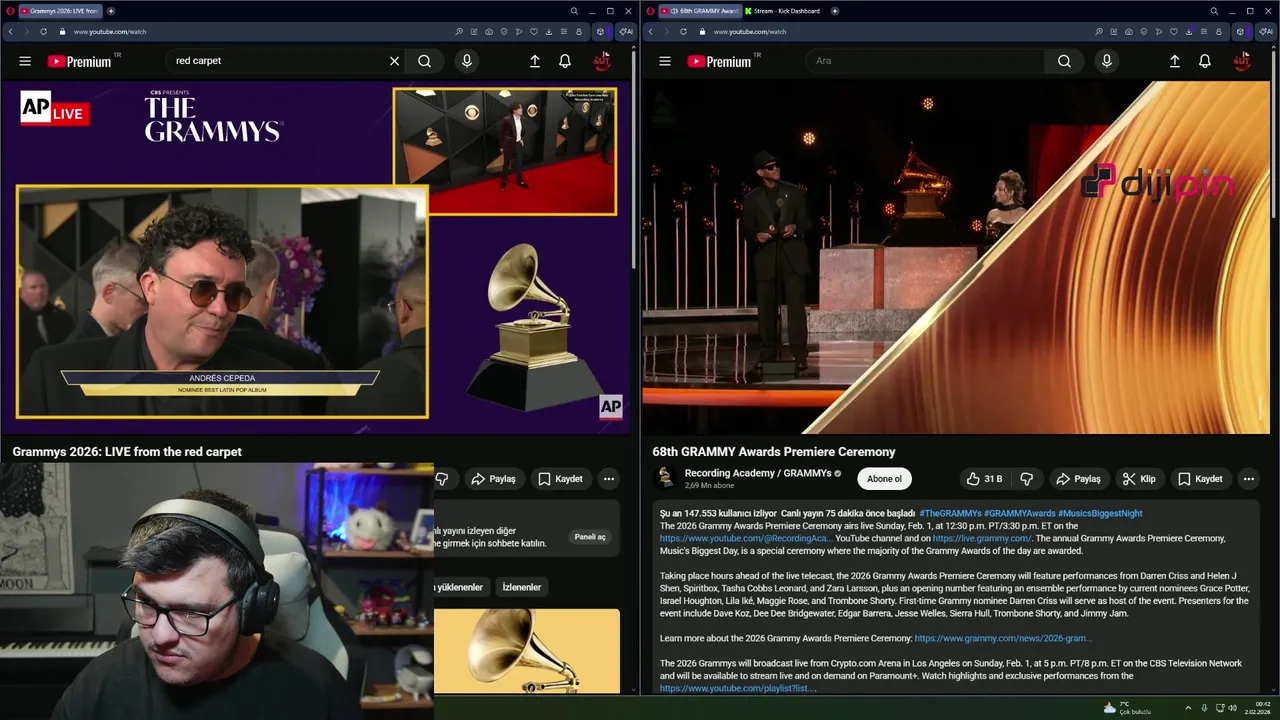Reload page in left Opera window

[x=43, y=31]
